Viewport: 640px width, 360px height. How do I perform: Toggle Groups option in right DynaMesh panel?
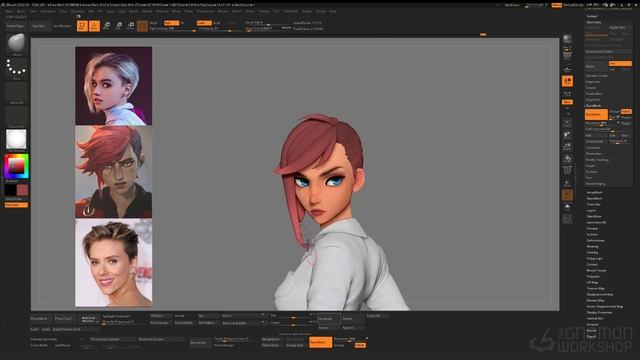tap(614, 111)
